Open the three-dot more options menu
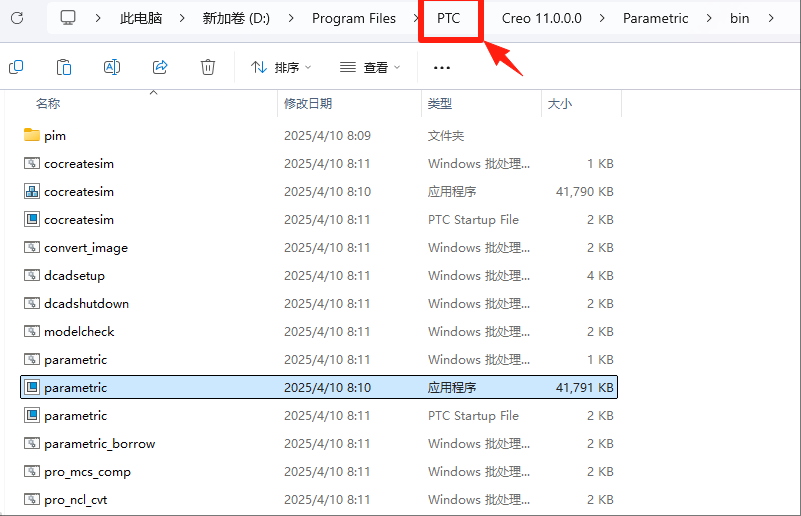 pos(441,67)
